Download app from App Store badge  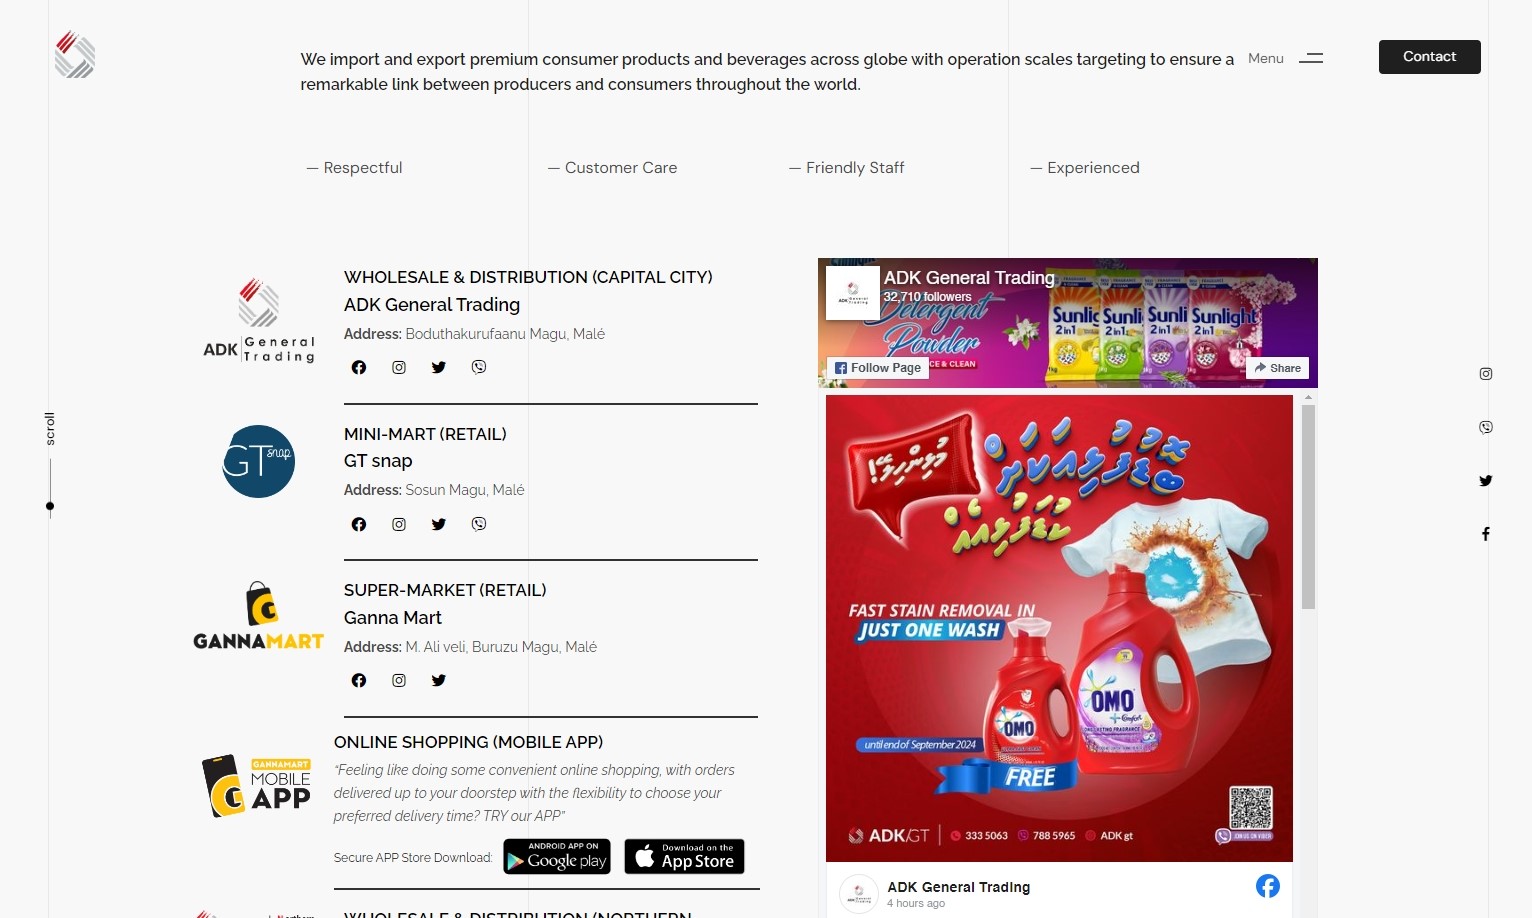tap(685, 857)
